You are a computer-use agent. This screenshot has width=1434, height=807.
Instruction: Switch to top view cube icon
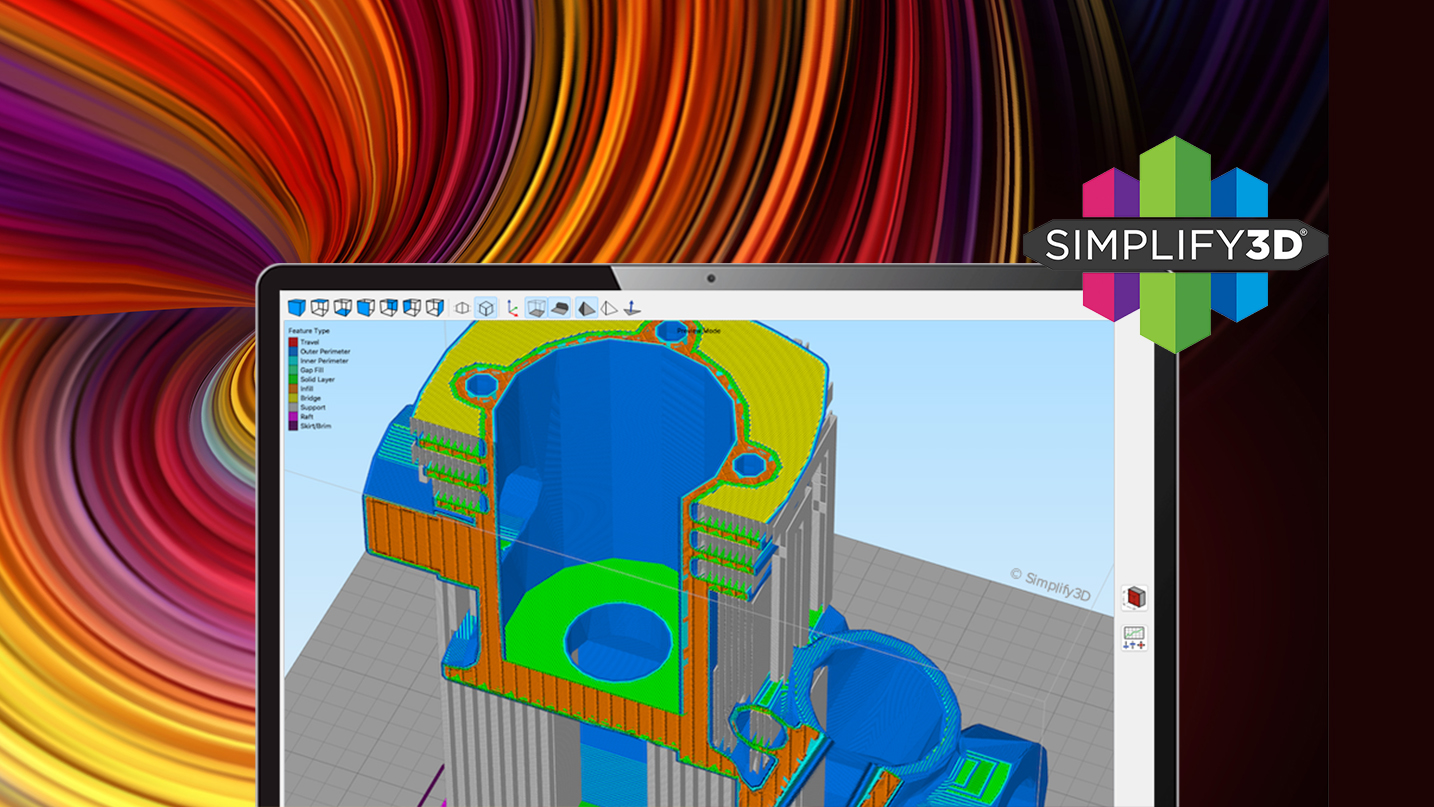coord(320,308)
